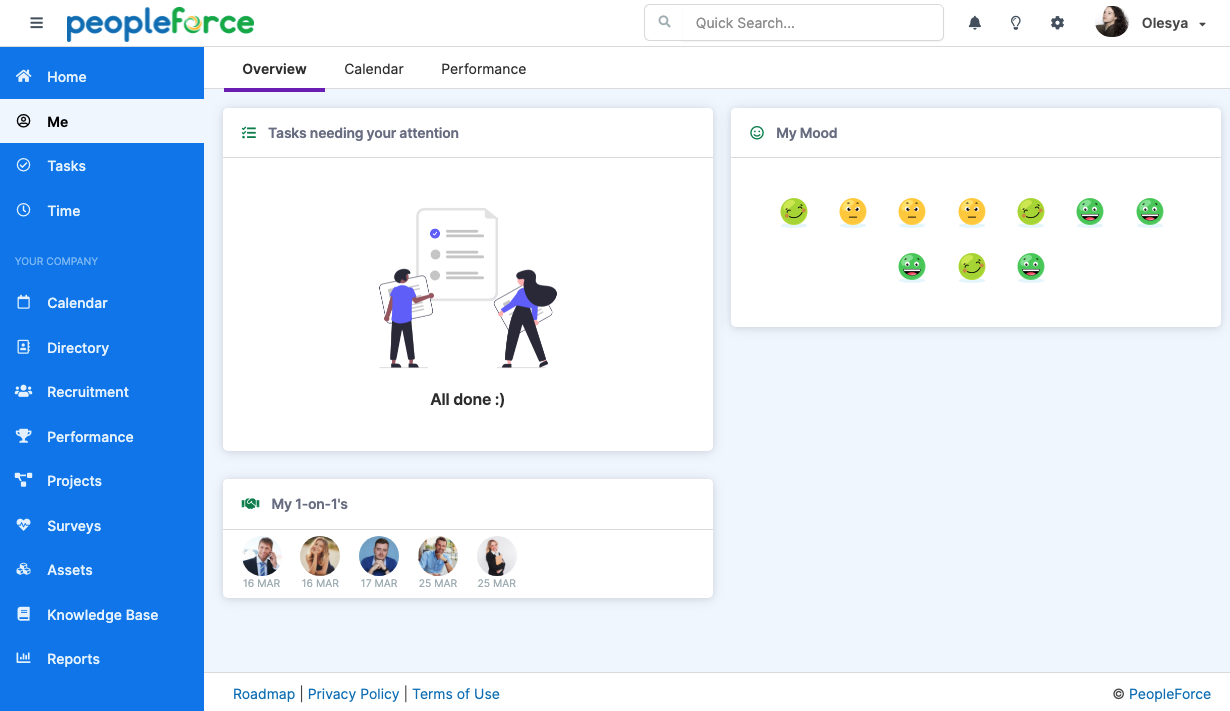Image resolution: width=1230 pixels, height=711 pixels.
Task: Open the blonde woman's 16 MAR 1-on-1
Action: click(x=320, y=556)
